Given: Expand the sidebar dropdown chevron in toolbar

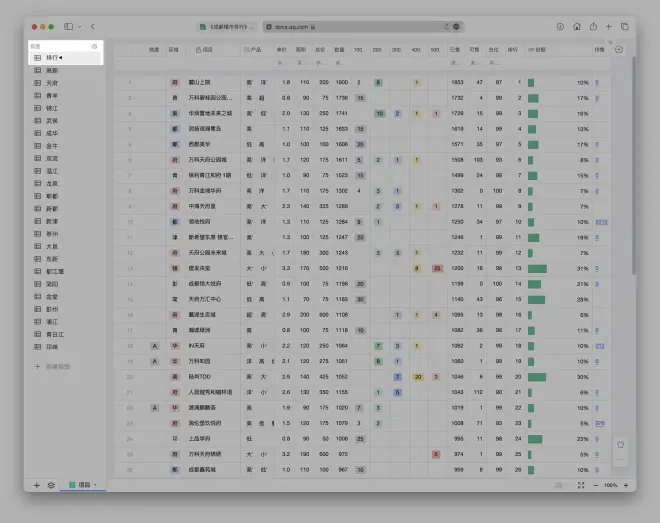Looking at the screenshot, I should [80, 26].
